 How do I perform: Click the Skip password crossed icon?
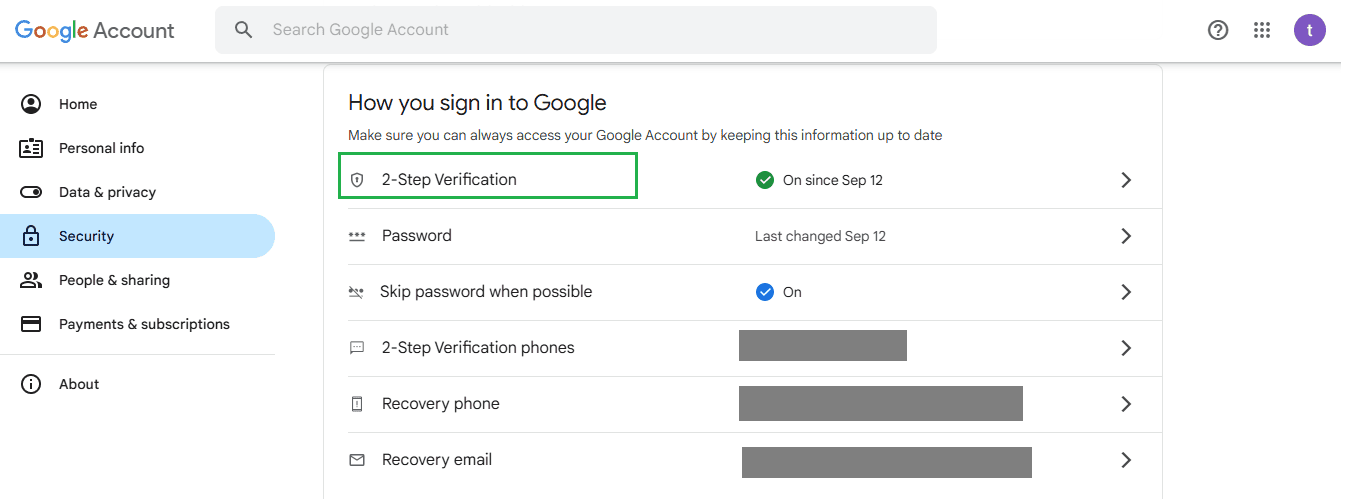pos(356,292)
